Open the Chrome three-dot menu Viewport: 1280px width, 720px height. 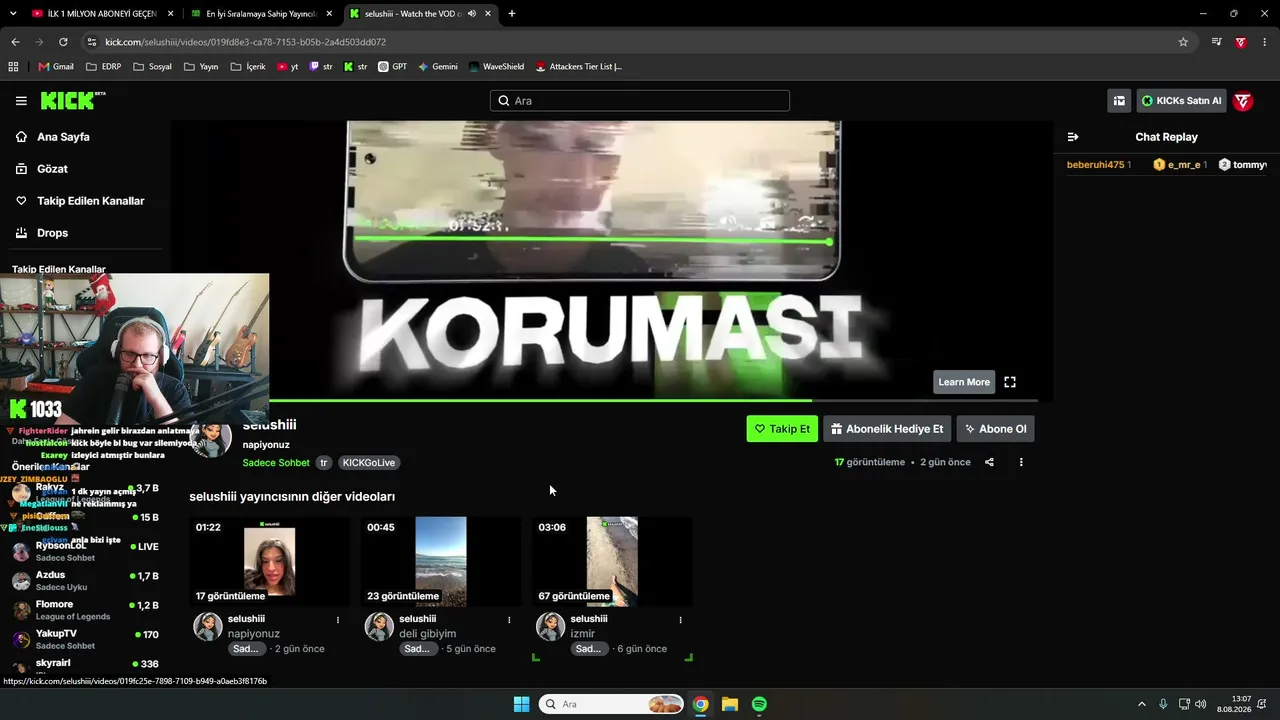1265,42
